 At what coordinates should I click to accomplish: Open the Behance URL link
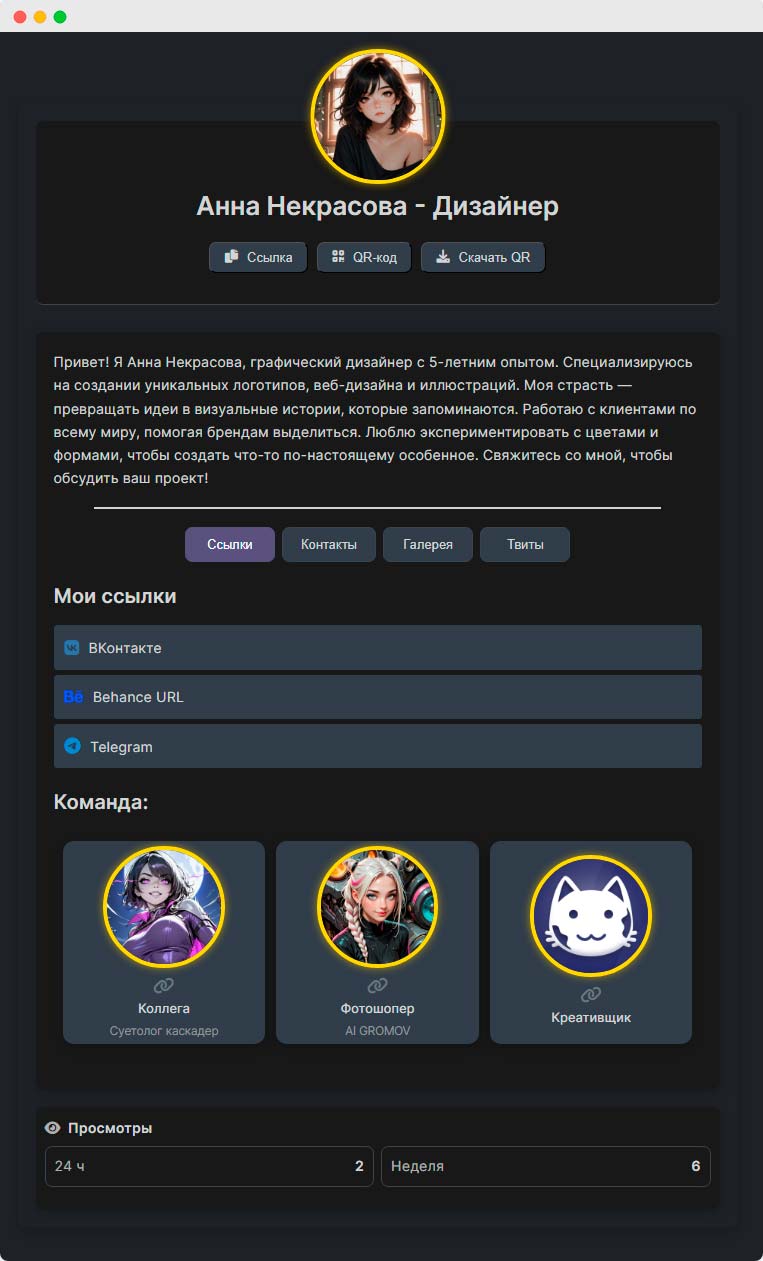(x=378, y=697)
